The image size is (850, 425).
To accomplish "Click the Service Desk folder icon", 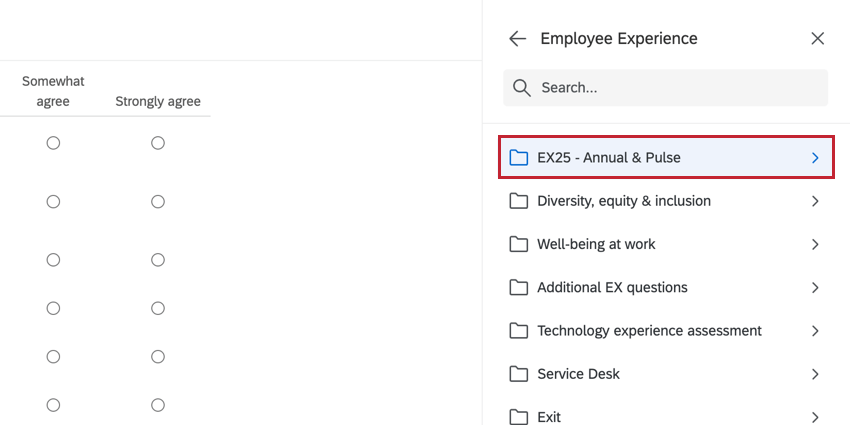I will coord(518,374).
